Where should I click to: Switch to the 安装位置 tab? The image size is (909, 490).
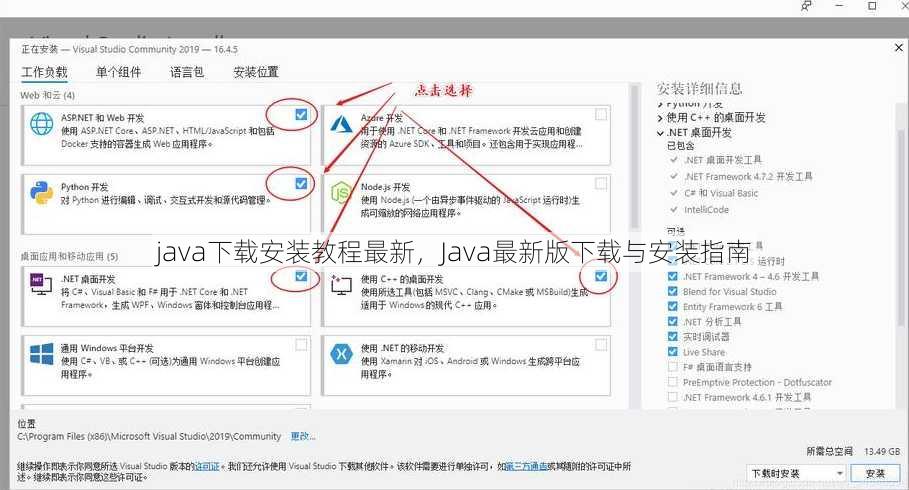coord(256,72)
